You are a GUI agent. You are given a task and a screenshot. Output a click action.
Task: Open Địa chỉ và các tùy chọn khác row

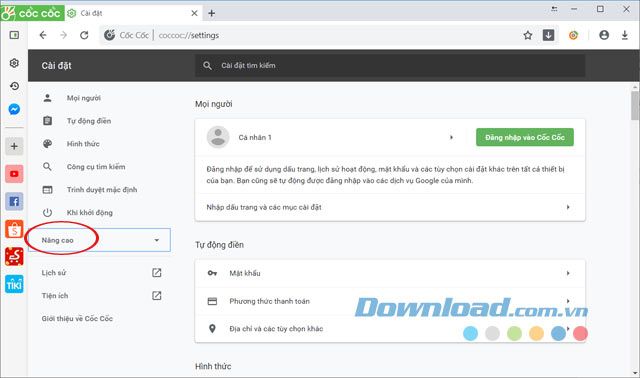pos(390,329)
